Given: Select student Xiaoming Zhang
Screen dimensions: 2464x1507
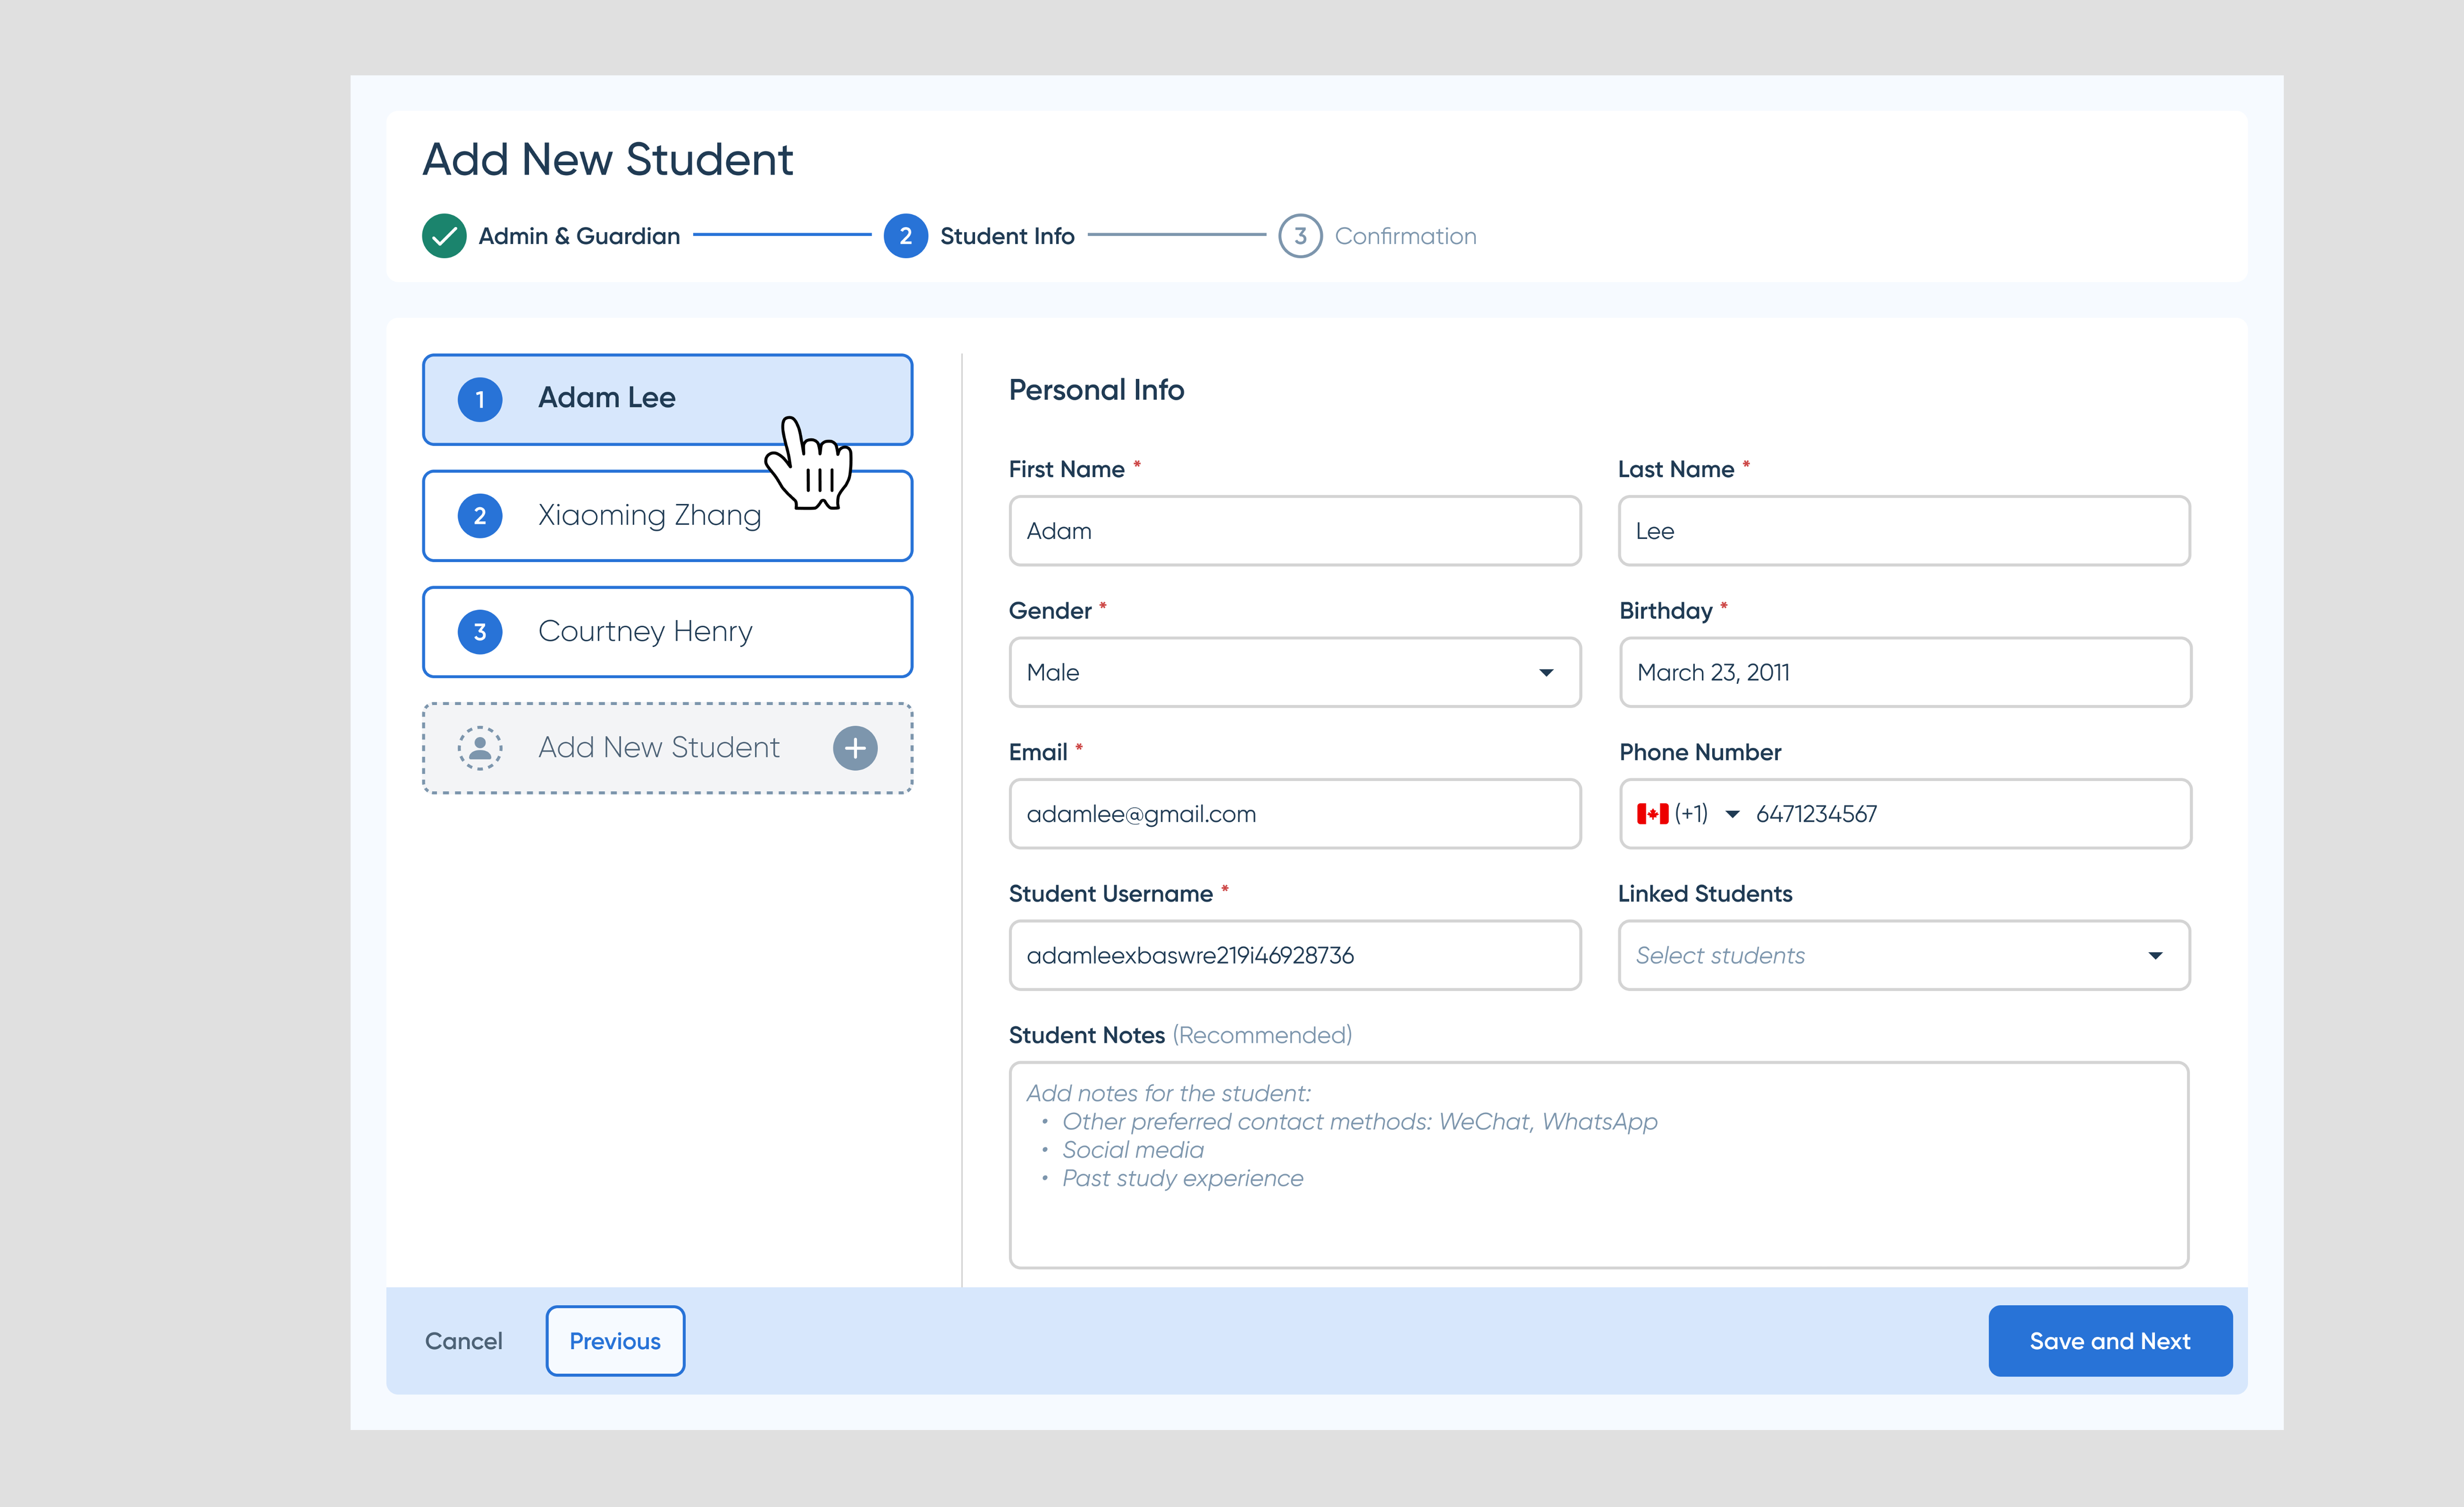Looking at the screenshot, I should click(667, 516).
